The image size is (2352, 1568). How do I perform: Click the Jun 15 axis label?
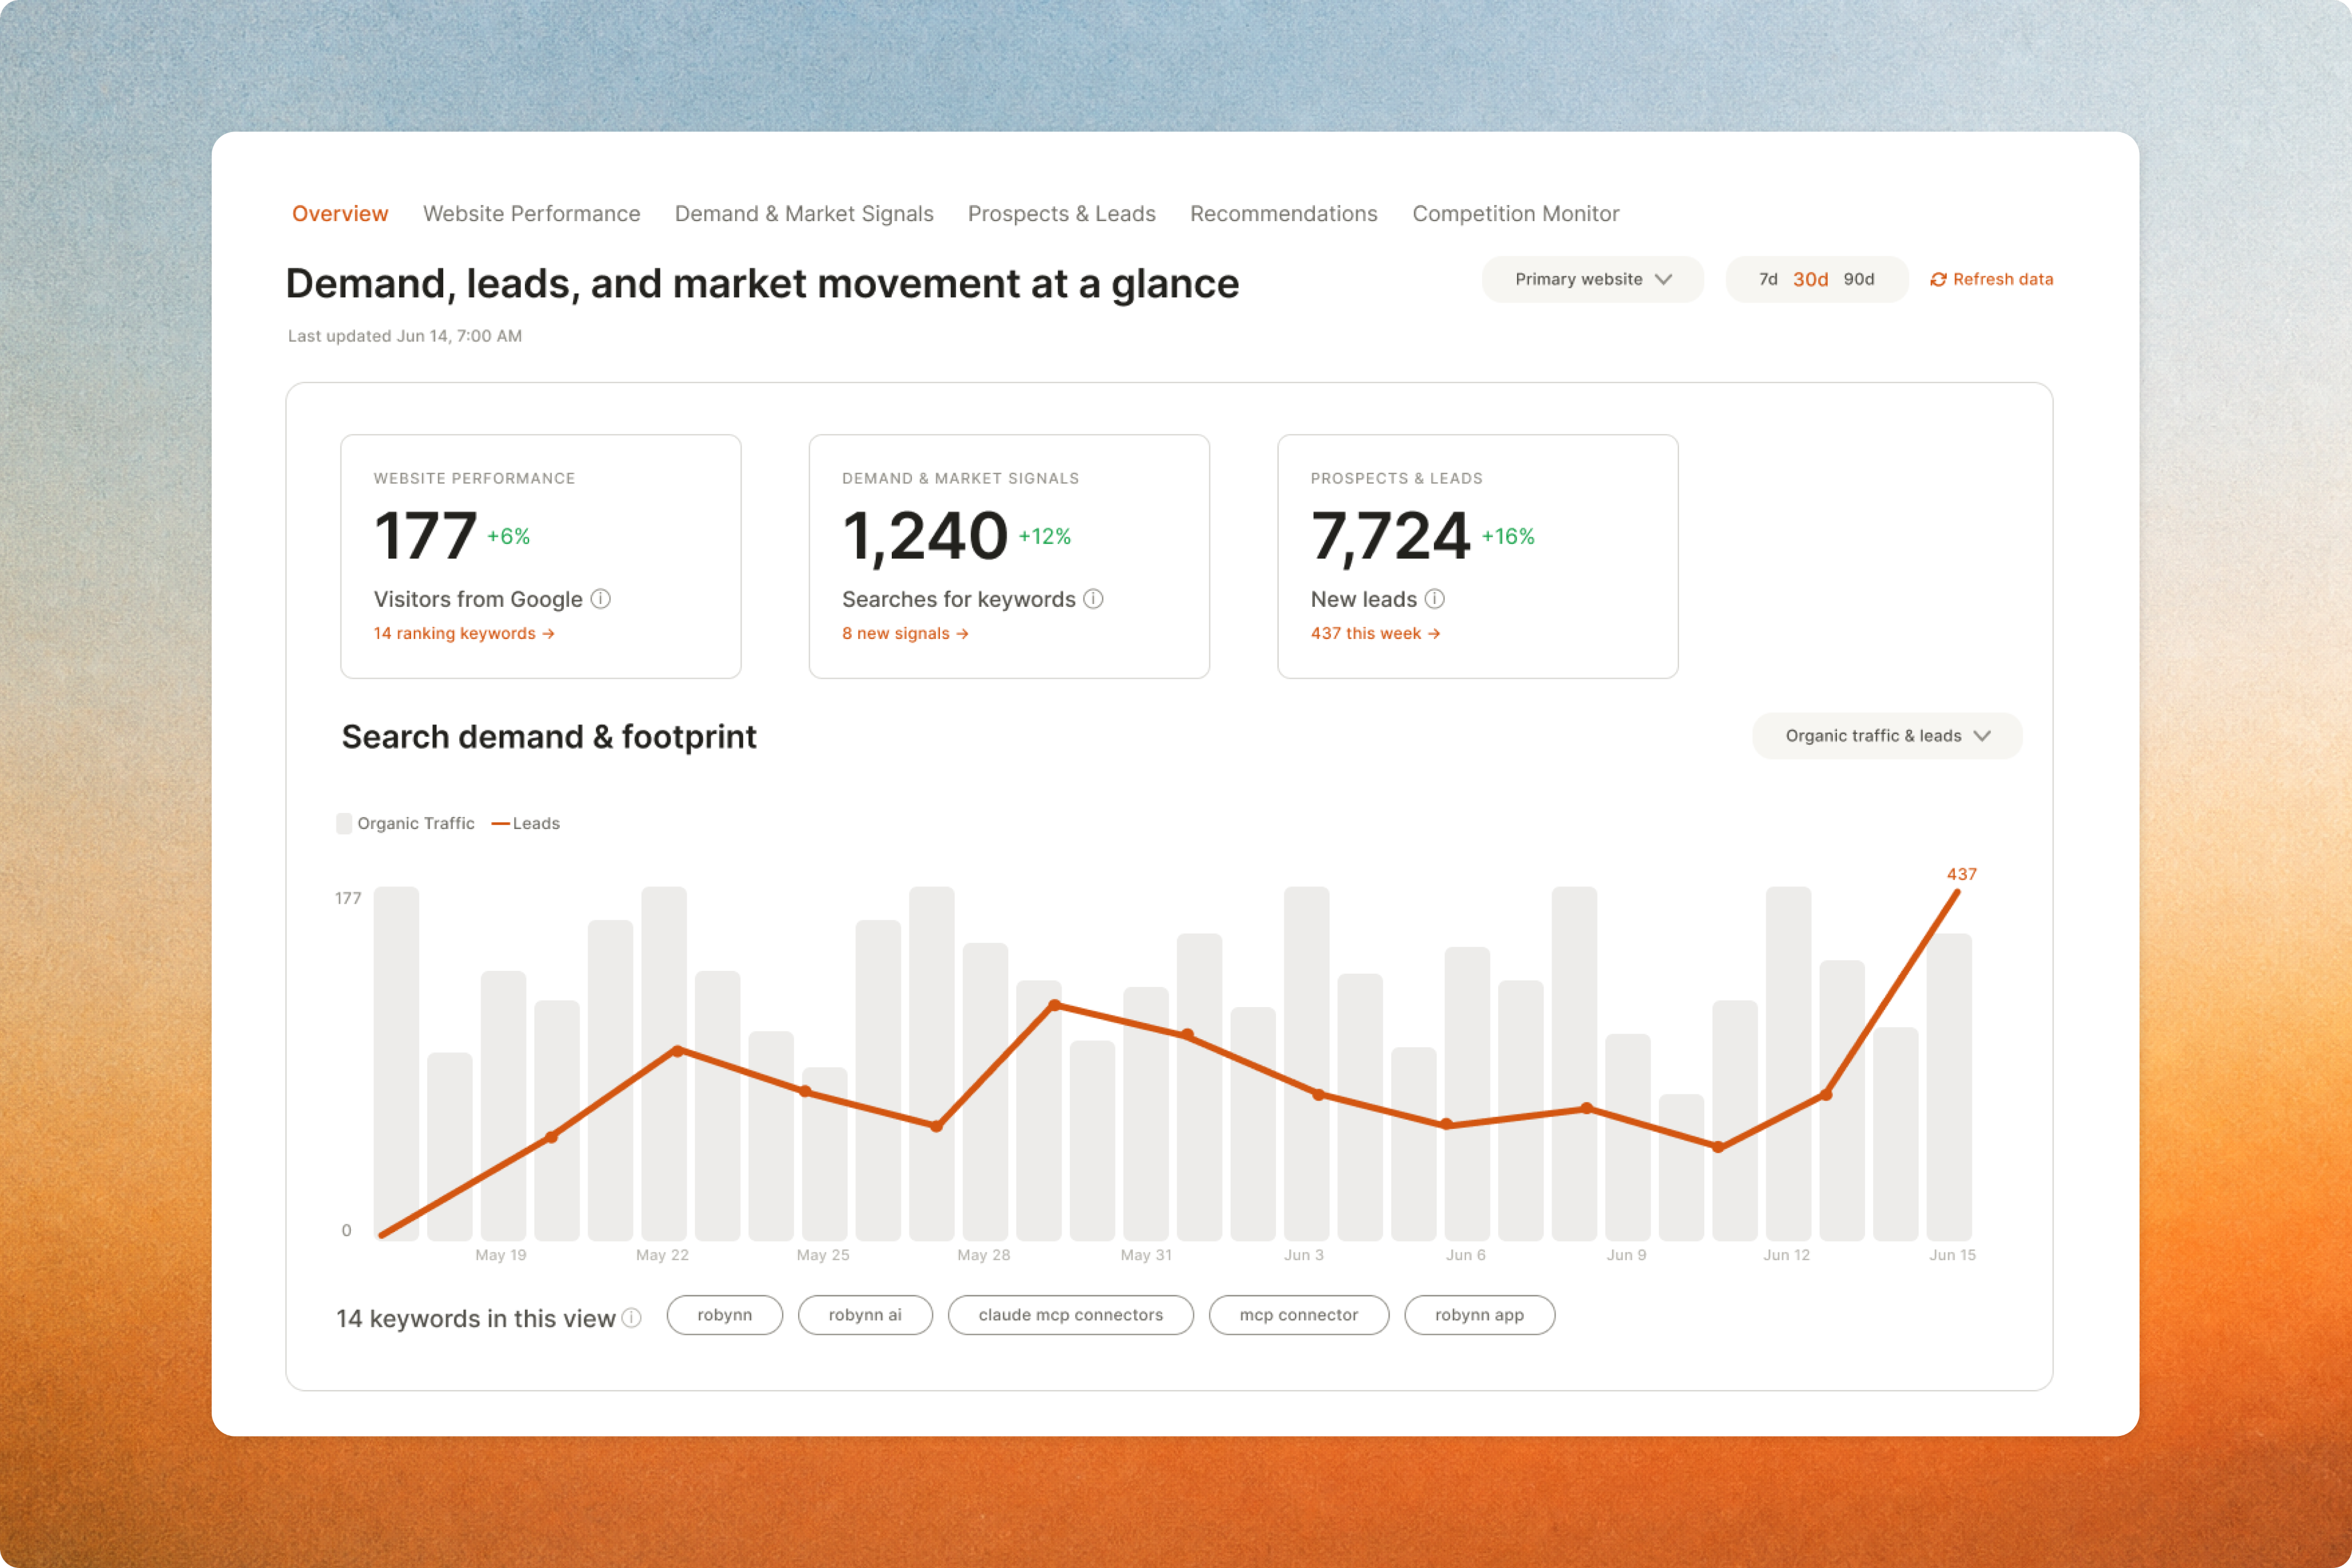pos(1951,1255)
